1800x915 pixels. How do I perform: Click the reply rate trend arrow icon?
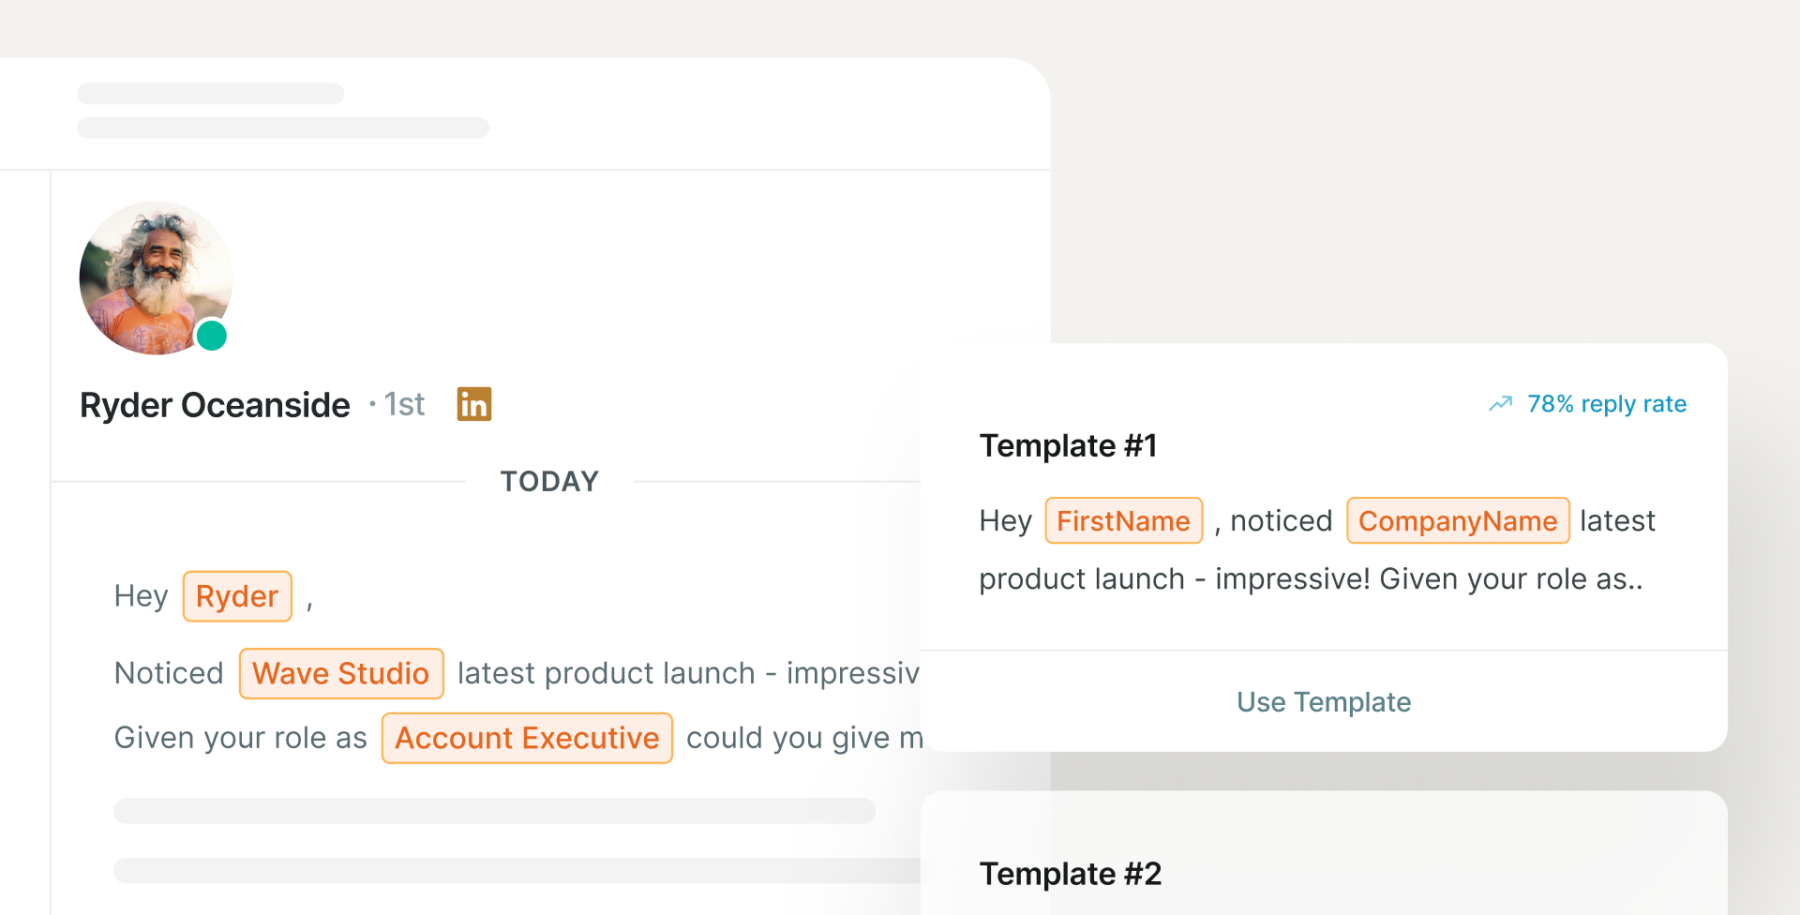pos(1500,403)
